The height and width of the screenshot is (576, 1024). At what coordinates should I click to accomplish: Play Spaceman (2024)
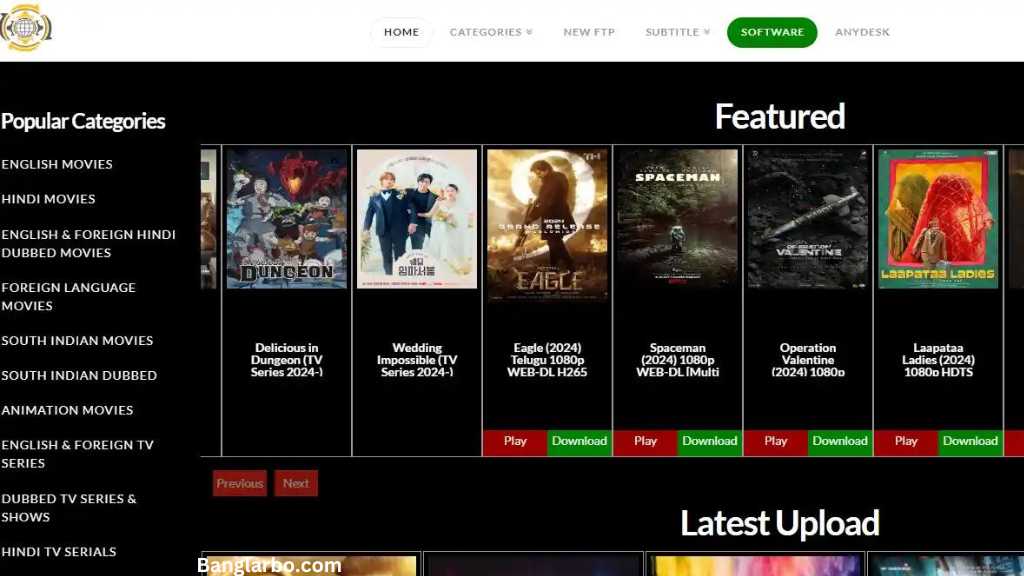click(x=645, y=442)
